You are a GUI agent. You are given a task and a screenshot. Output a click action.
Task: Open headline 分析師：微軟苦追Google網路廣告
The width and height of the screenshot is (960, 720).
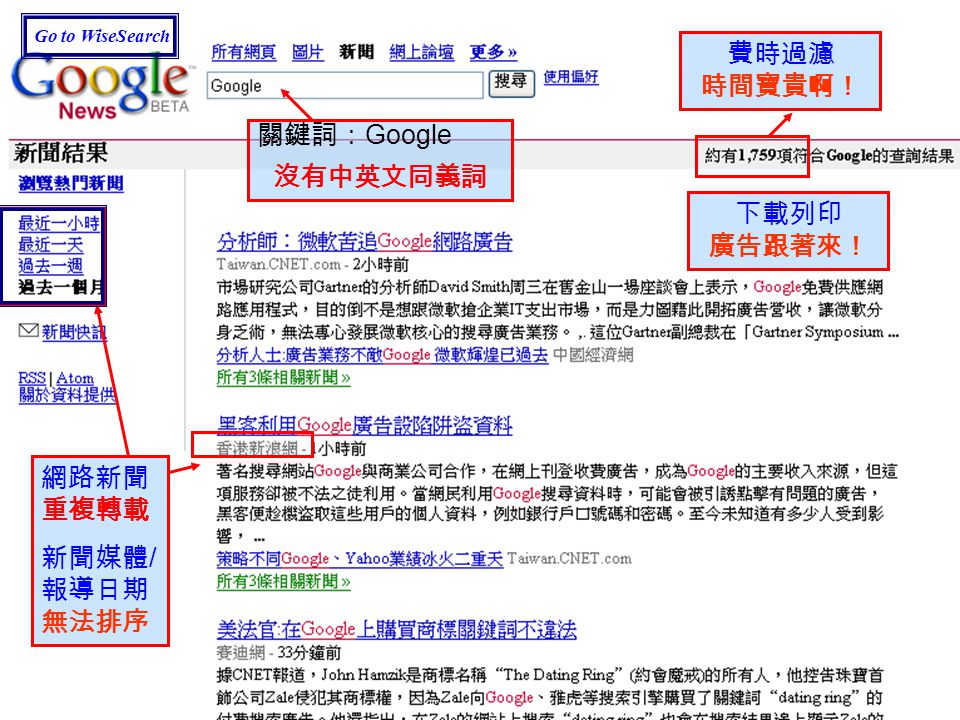coord(364,241)
